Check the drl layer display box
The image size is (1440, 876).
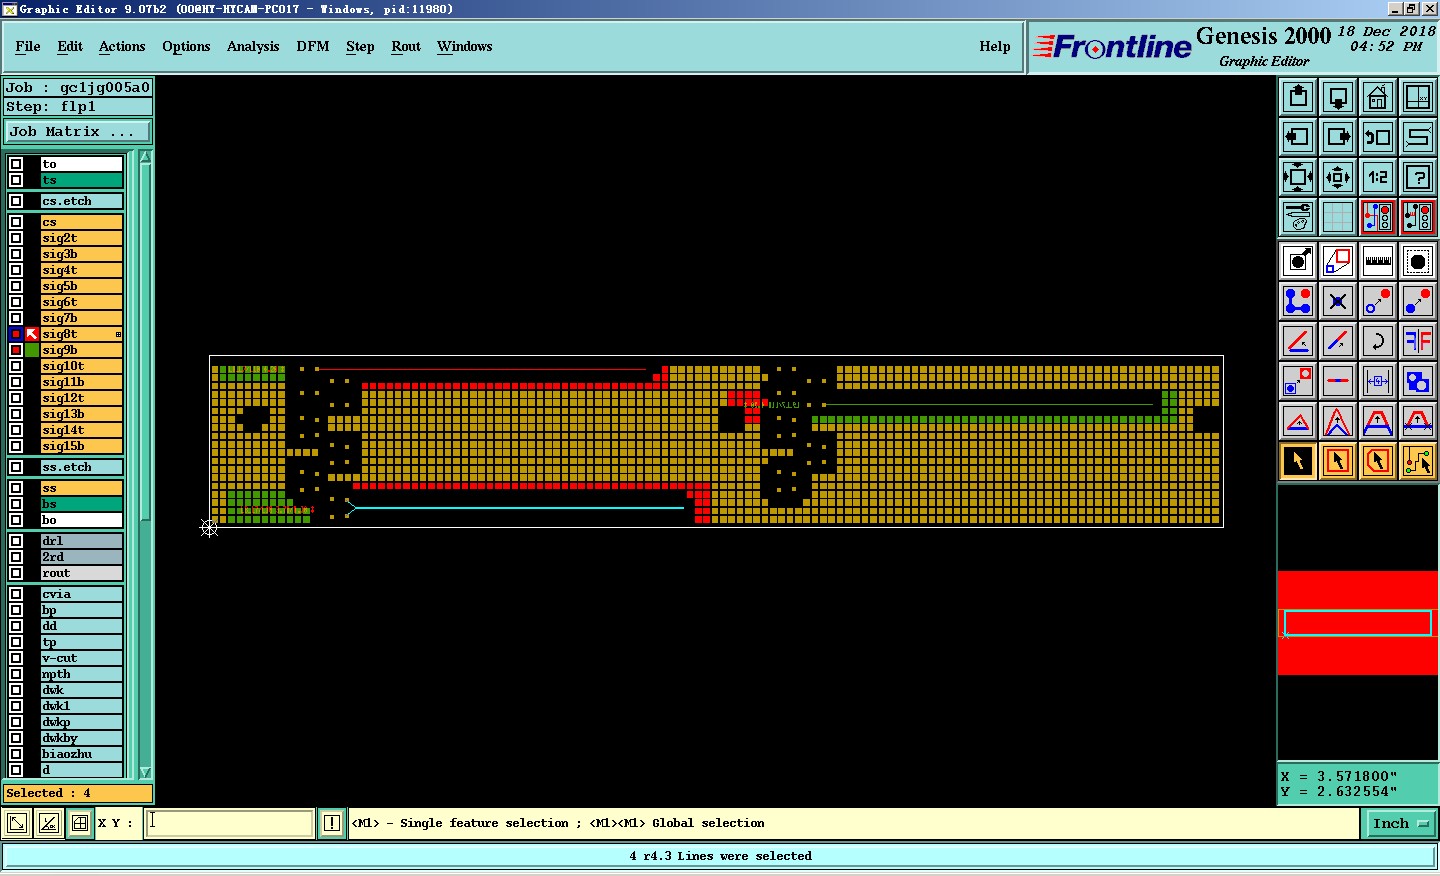pyautogui.click(x=16, y=541)
